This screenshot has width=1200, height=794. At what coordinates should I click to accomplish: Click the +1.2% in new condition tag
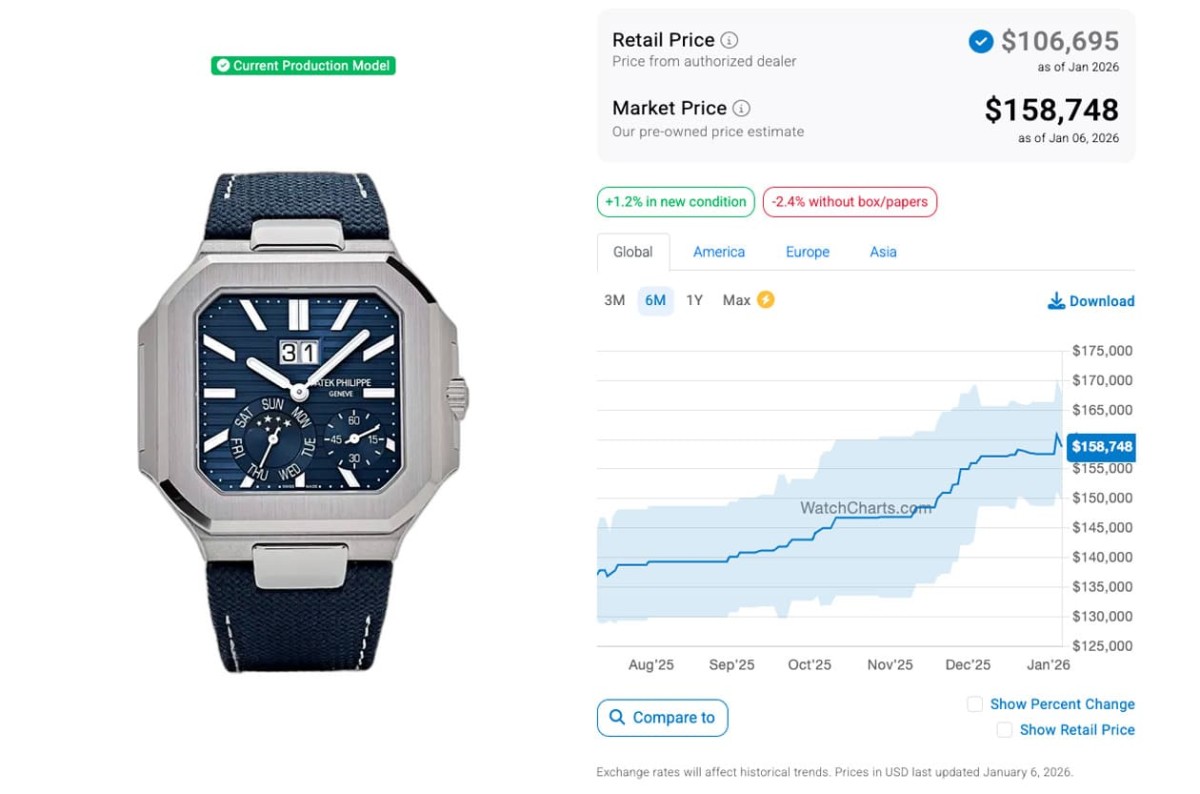676,202
